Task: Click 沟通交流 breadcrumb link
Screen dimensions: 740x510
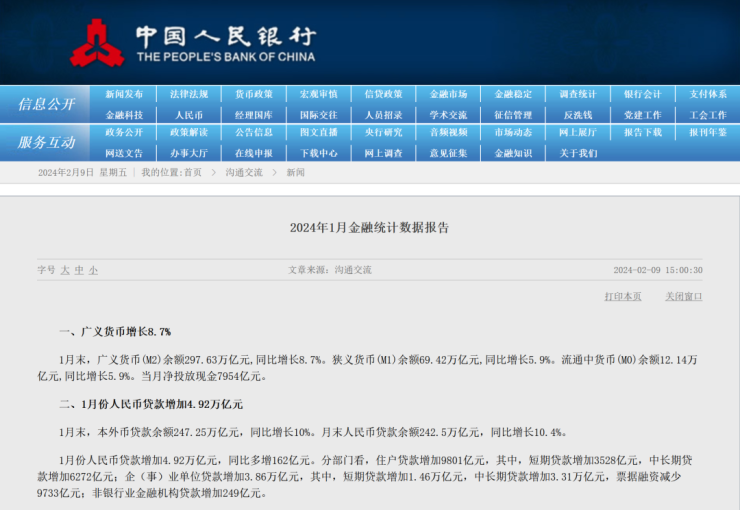Action: (244, 173)
